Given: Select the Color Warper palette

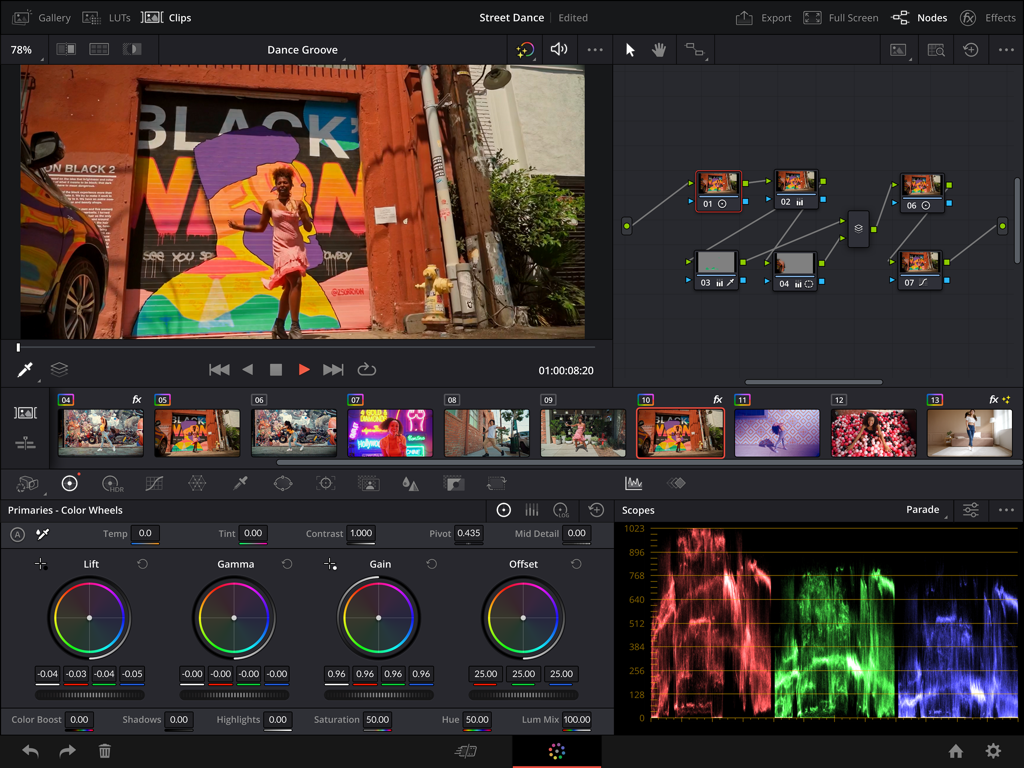Looking at the screenshot, I should 197,484.
